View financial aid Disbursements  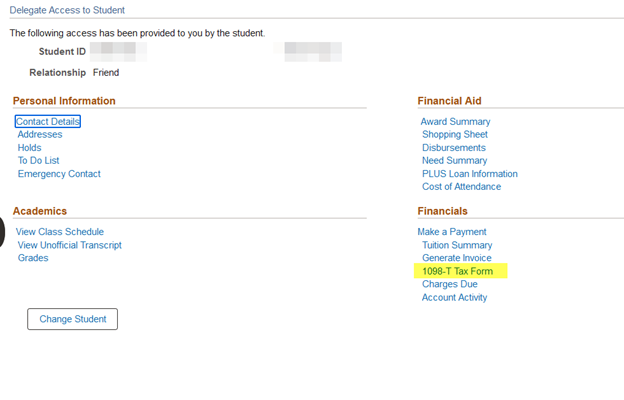pos(454,148)
